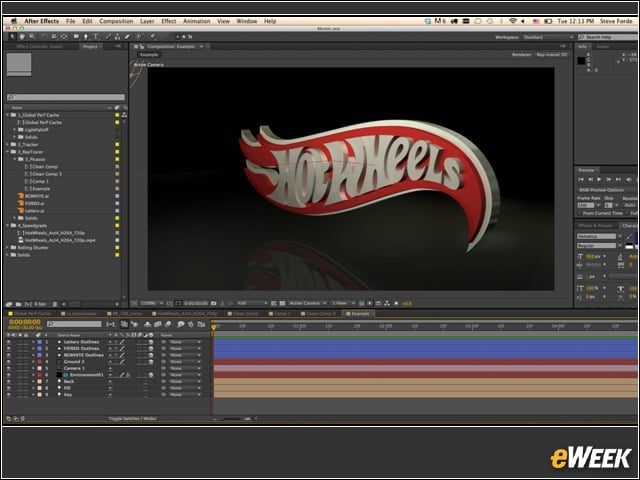The width and height of the screenshot is (640, 480).
Task: Click Draft 3D icon in timeline header
Action: tap(134, 324)
